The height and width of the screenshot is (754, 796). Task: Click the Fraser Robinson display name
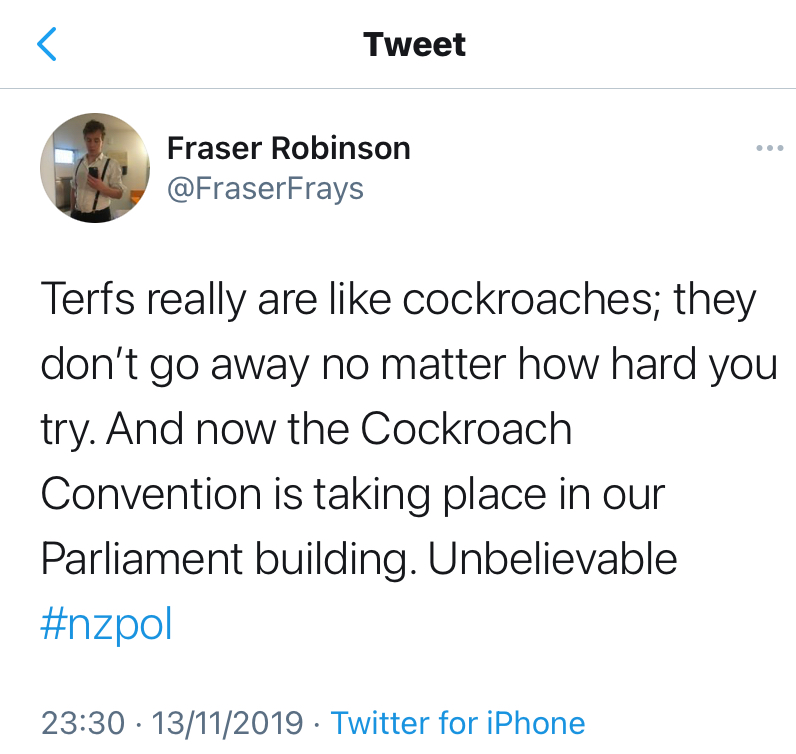288,149
